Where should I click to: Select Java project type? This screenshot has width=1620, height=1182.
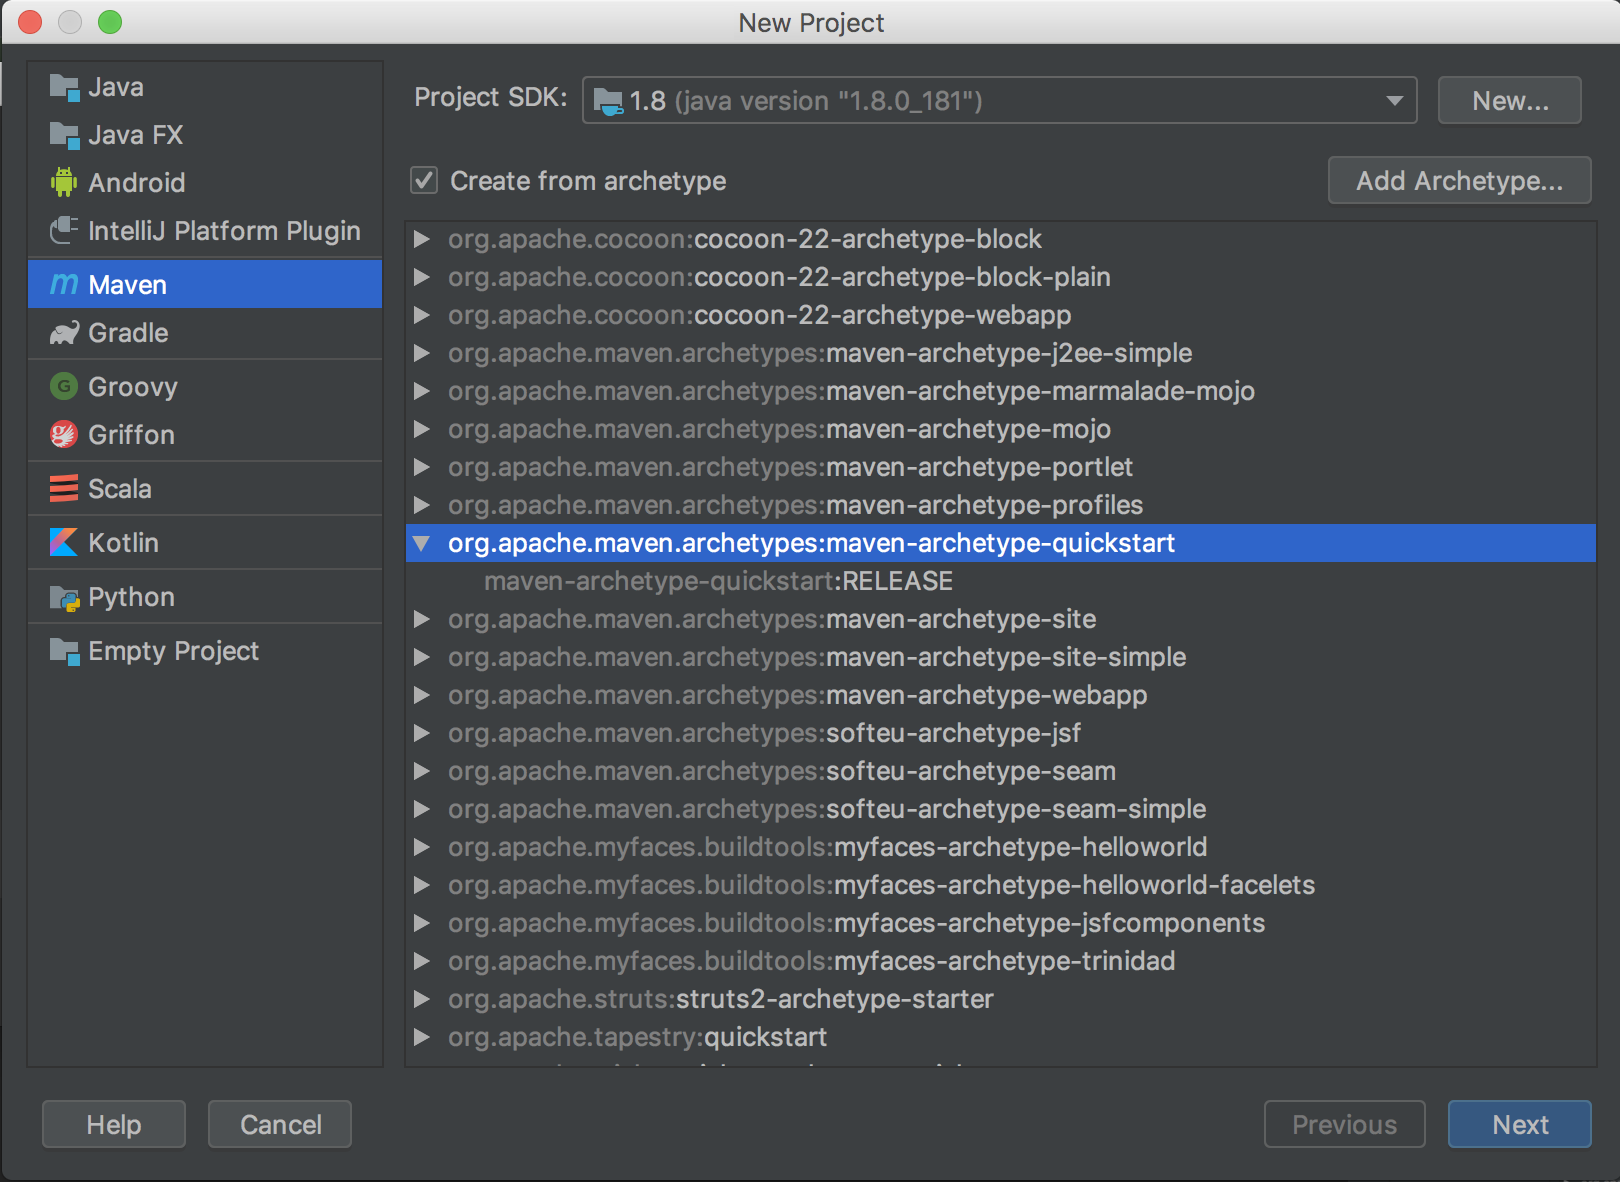pos(205,88)
